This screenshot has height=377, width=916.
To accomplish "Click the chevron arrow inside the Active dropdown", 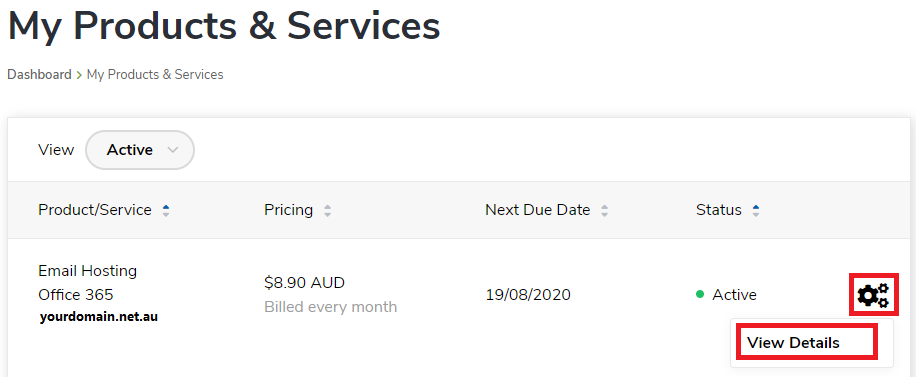I will [172, 150].
